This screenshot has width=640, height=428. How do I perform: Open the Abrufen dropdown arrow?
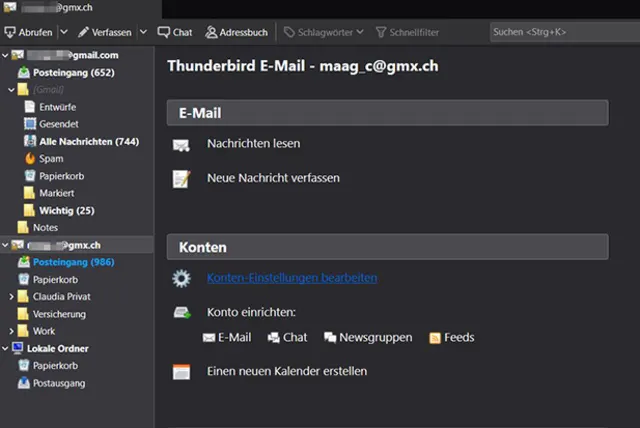tap(64, 32)
